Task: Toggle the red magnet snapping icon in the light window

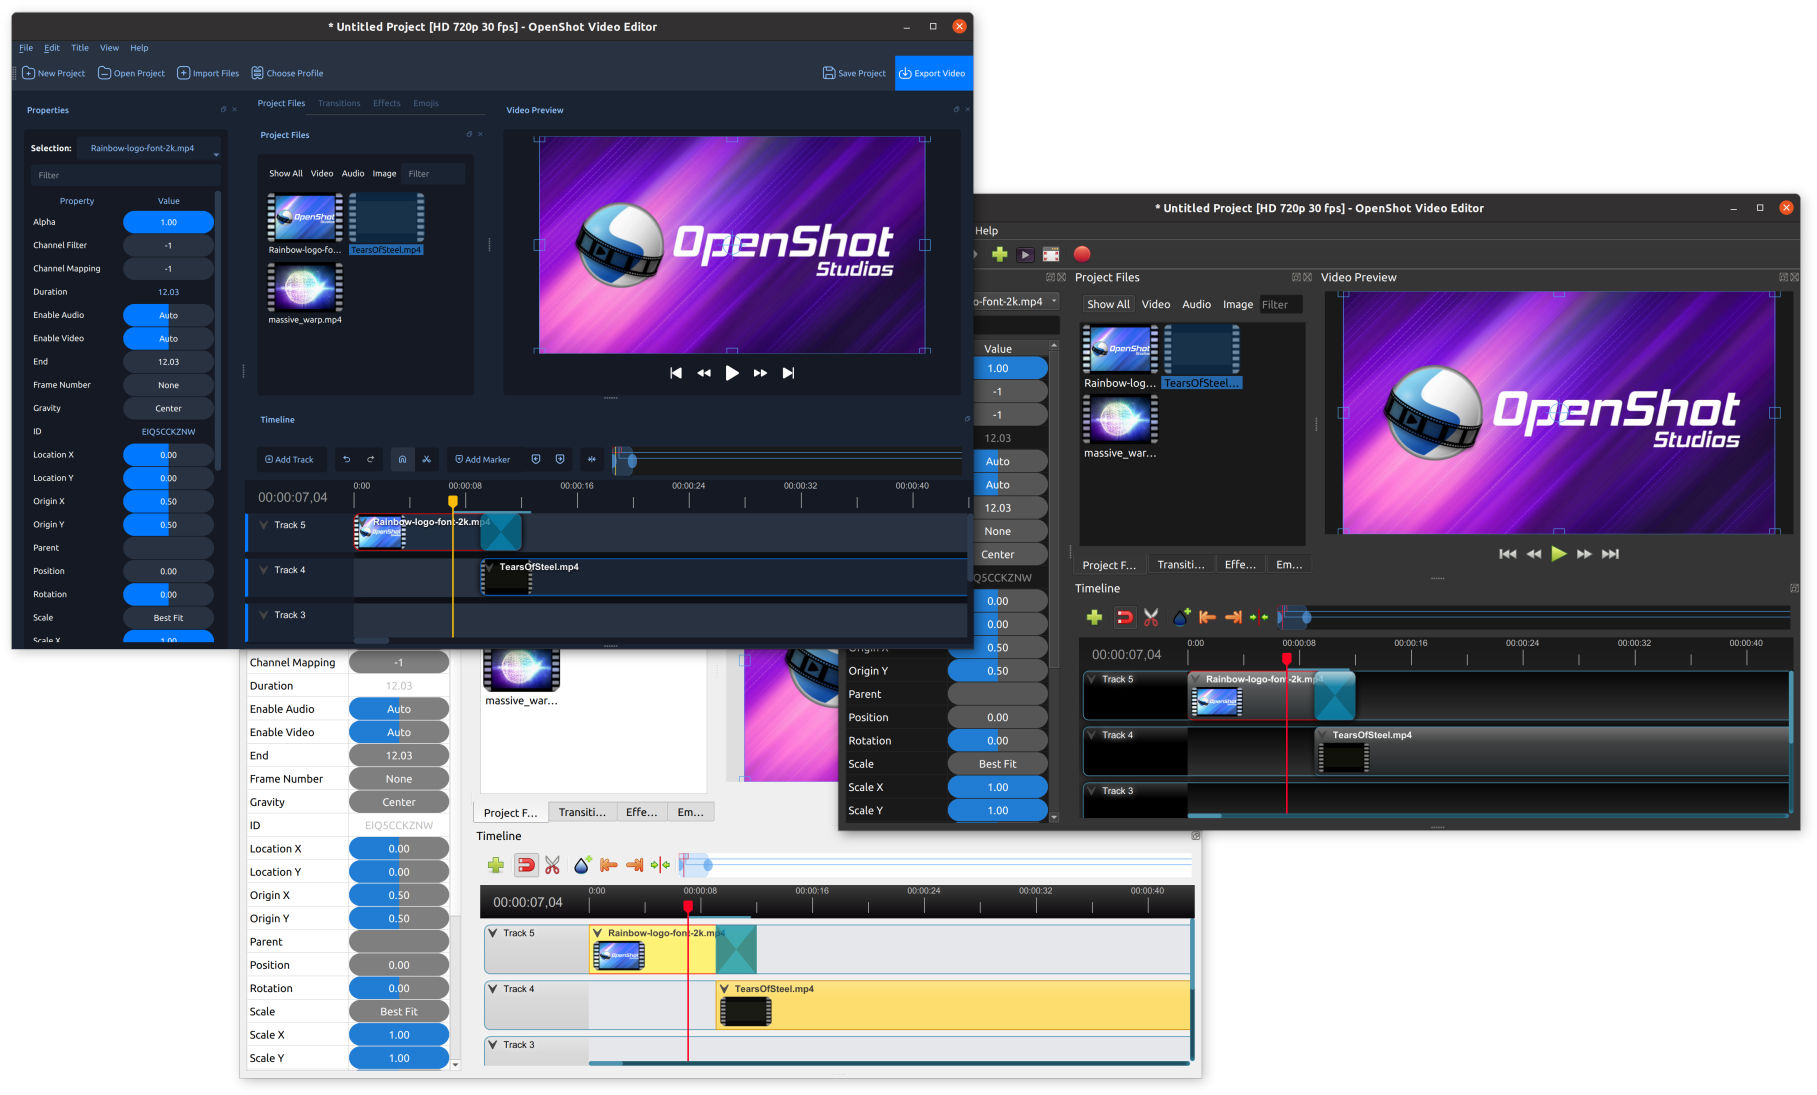Action: (526, 865)
